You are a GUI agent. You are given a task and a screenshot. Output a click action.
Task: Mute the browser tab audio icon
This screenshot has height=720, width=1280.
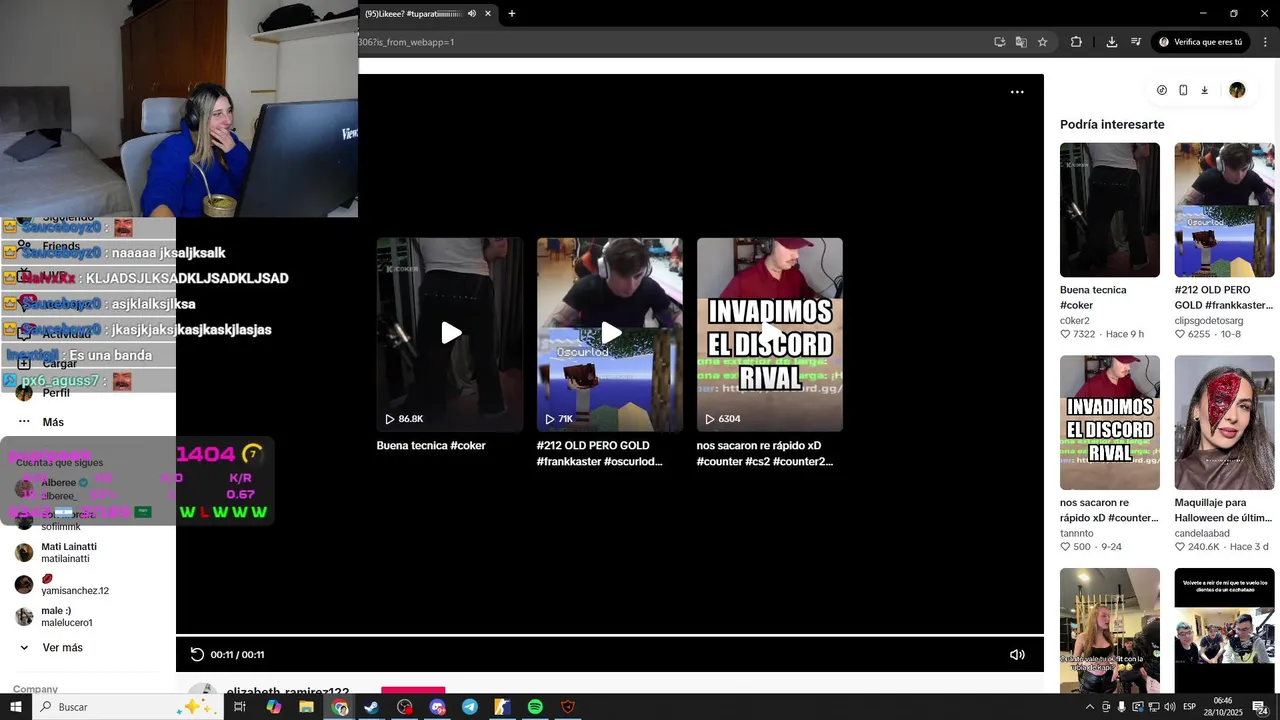pos(472,14)
